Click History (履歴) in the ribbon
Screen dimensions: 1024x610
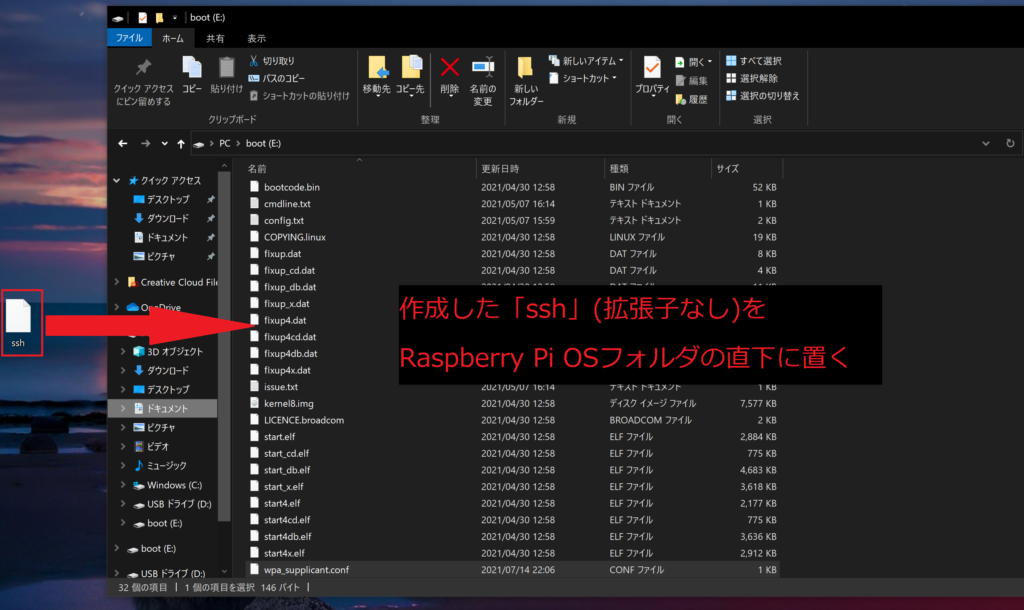692,99
